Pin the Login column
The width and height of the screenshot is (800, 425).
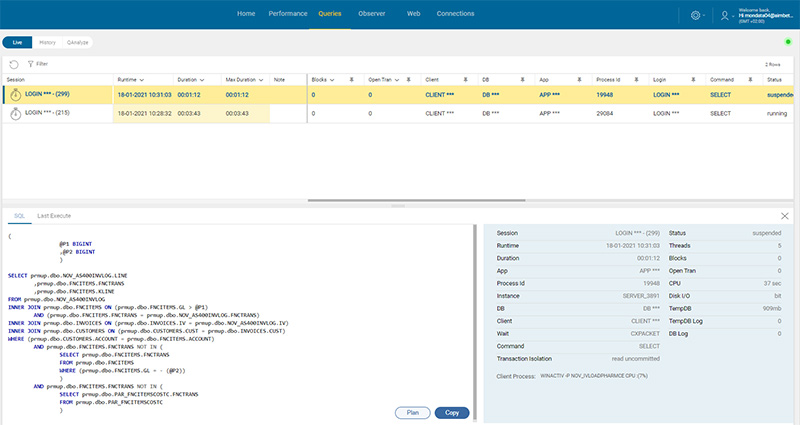coord(693,80)
